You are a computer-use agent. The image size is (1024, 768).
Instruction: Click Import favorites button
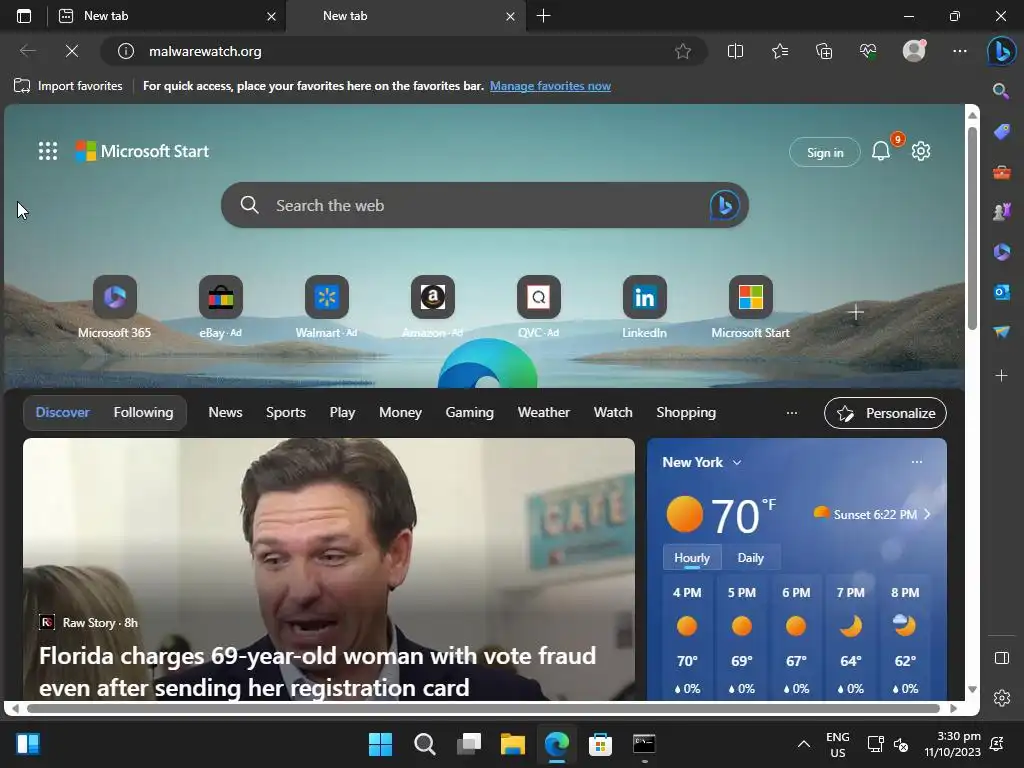point(68,86)
